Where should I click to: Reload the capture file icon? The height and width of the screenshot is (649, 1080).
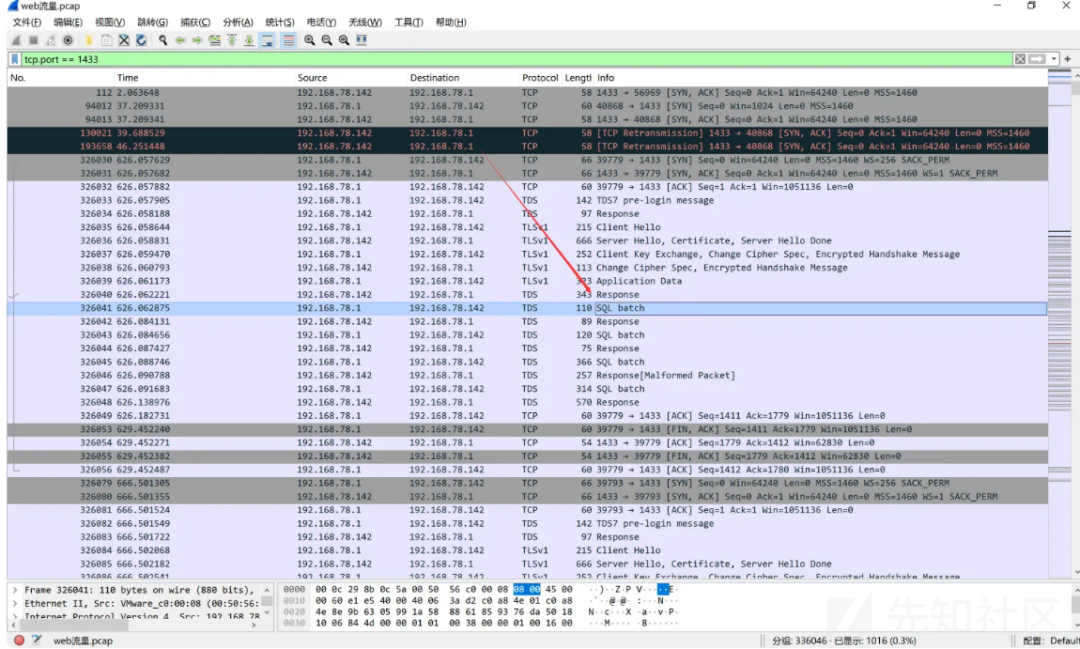pos(141,41)
